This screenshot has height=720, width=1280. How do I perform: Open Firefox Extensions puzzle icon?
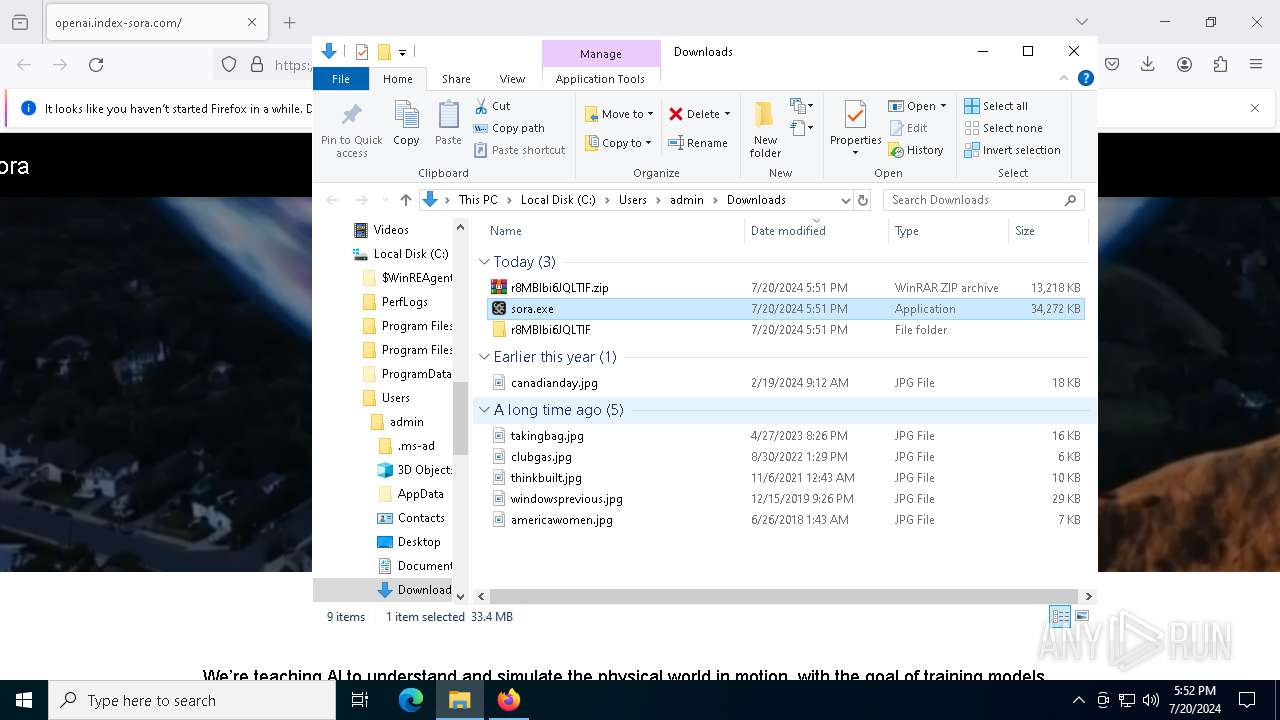(1220, 65)
